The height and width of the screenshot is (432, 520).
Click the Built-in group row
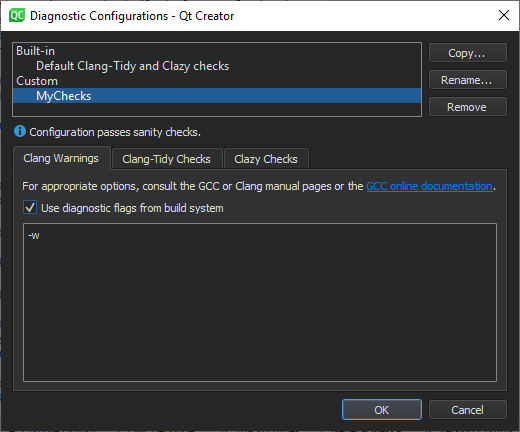click(217, 51)
